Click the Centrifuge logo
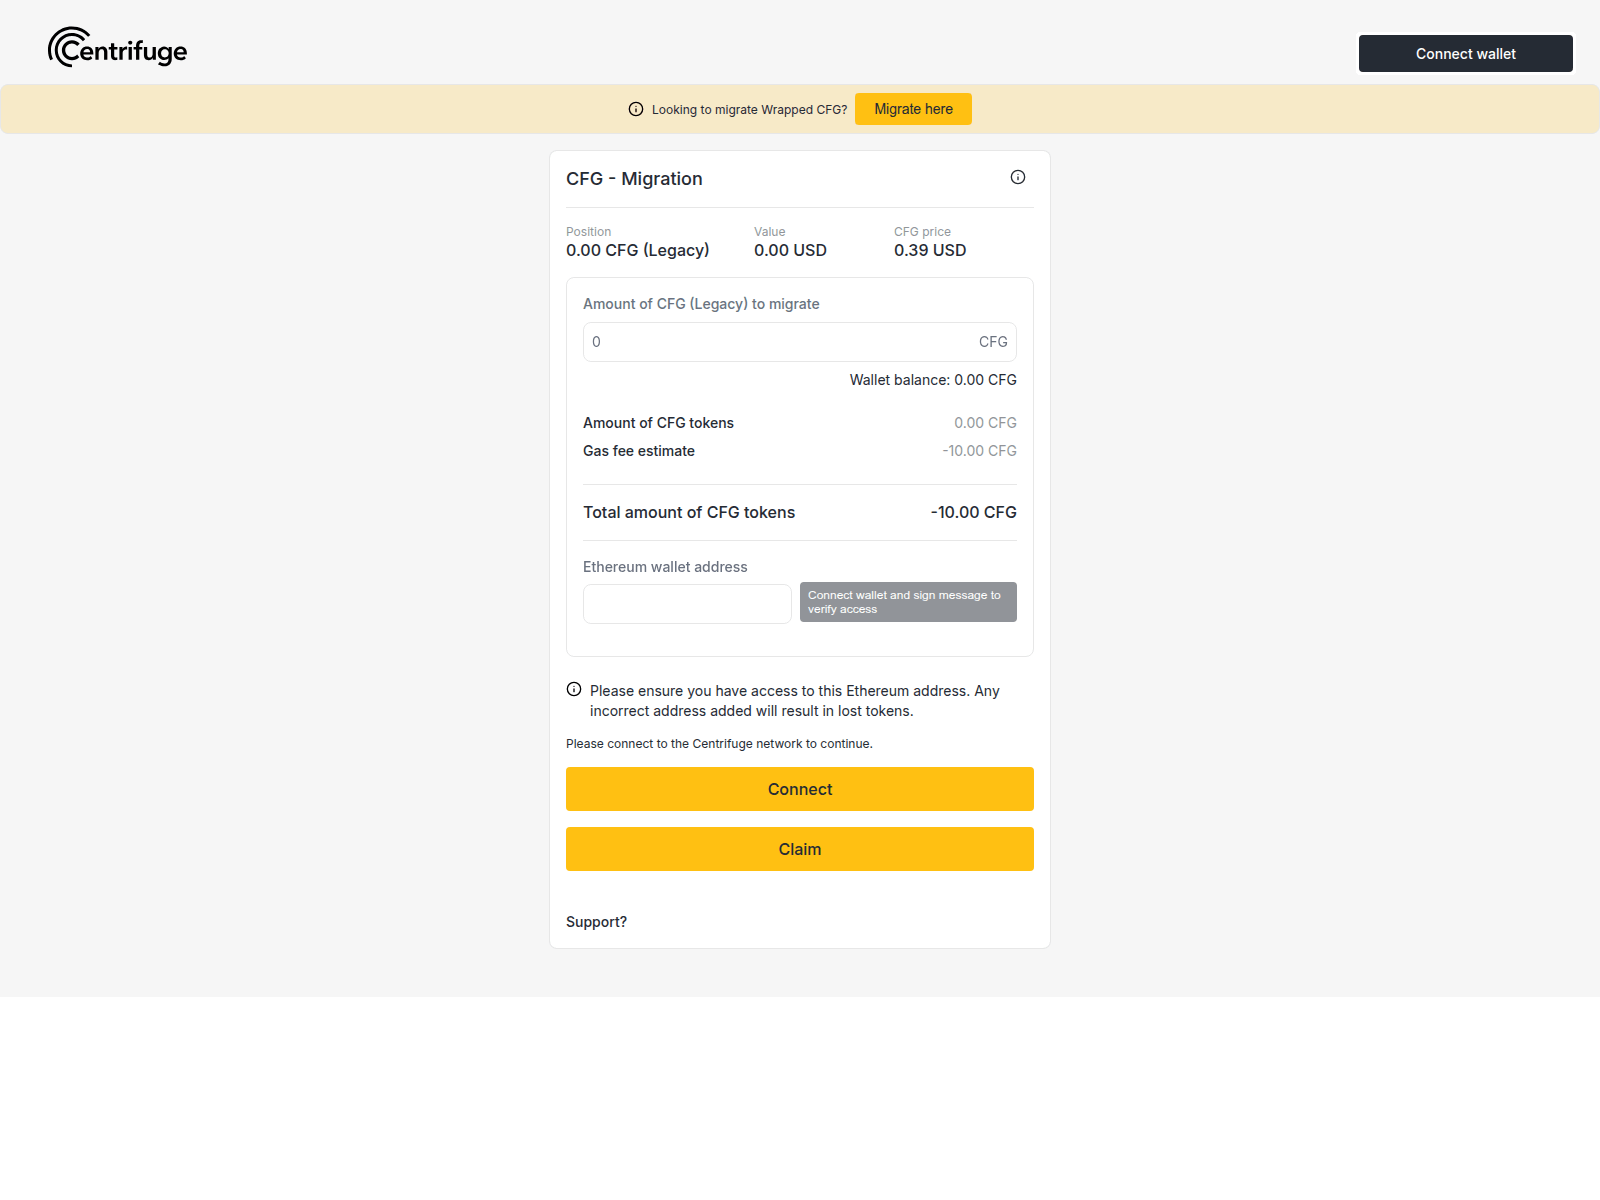The image size is (1600, 1200). pos(118,48)
